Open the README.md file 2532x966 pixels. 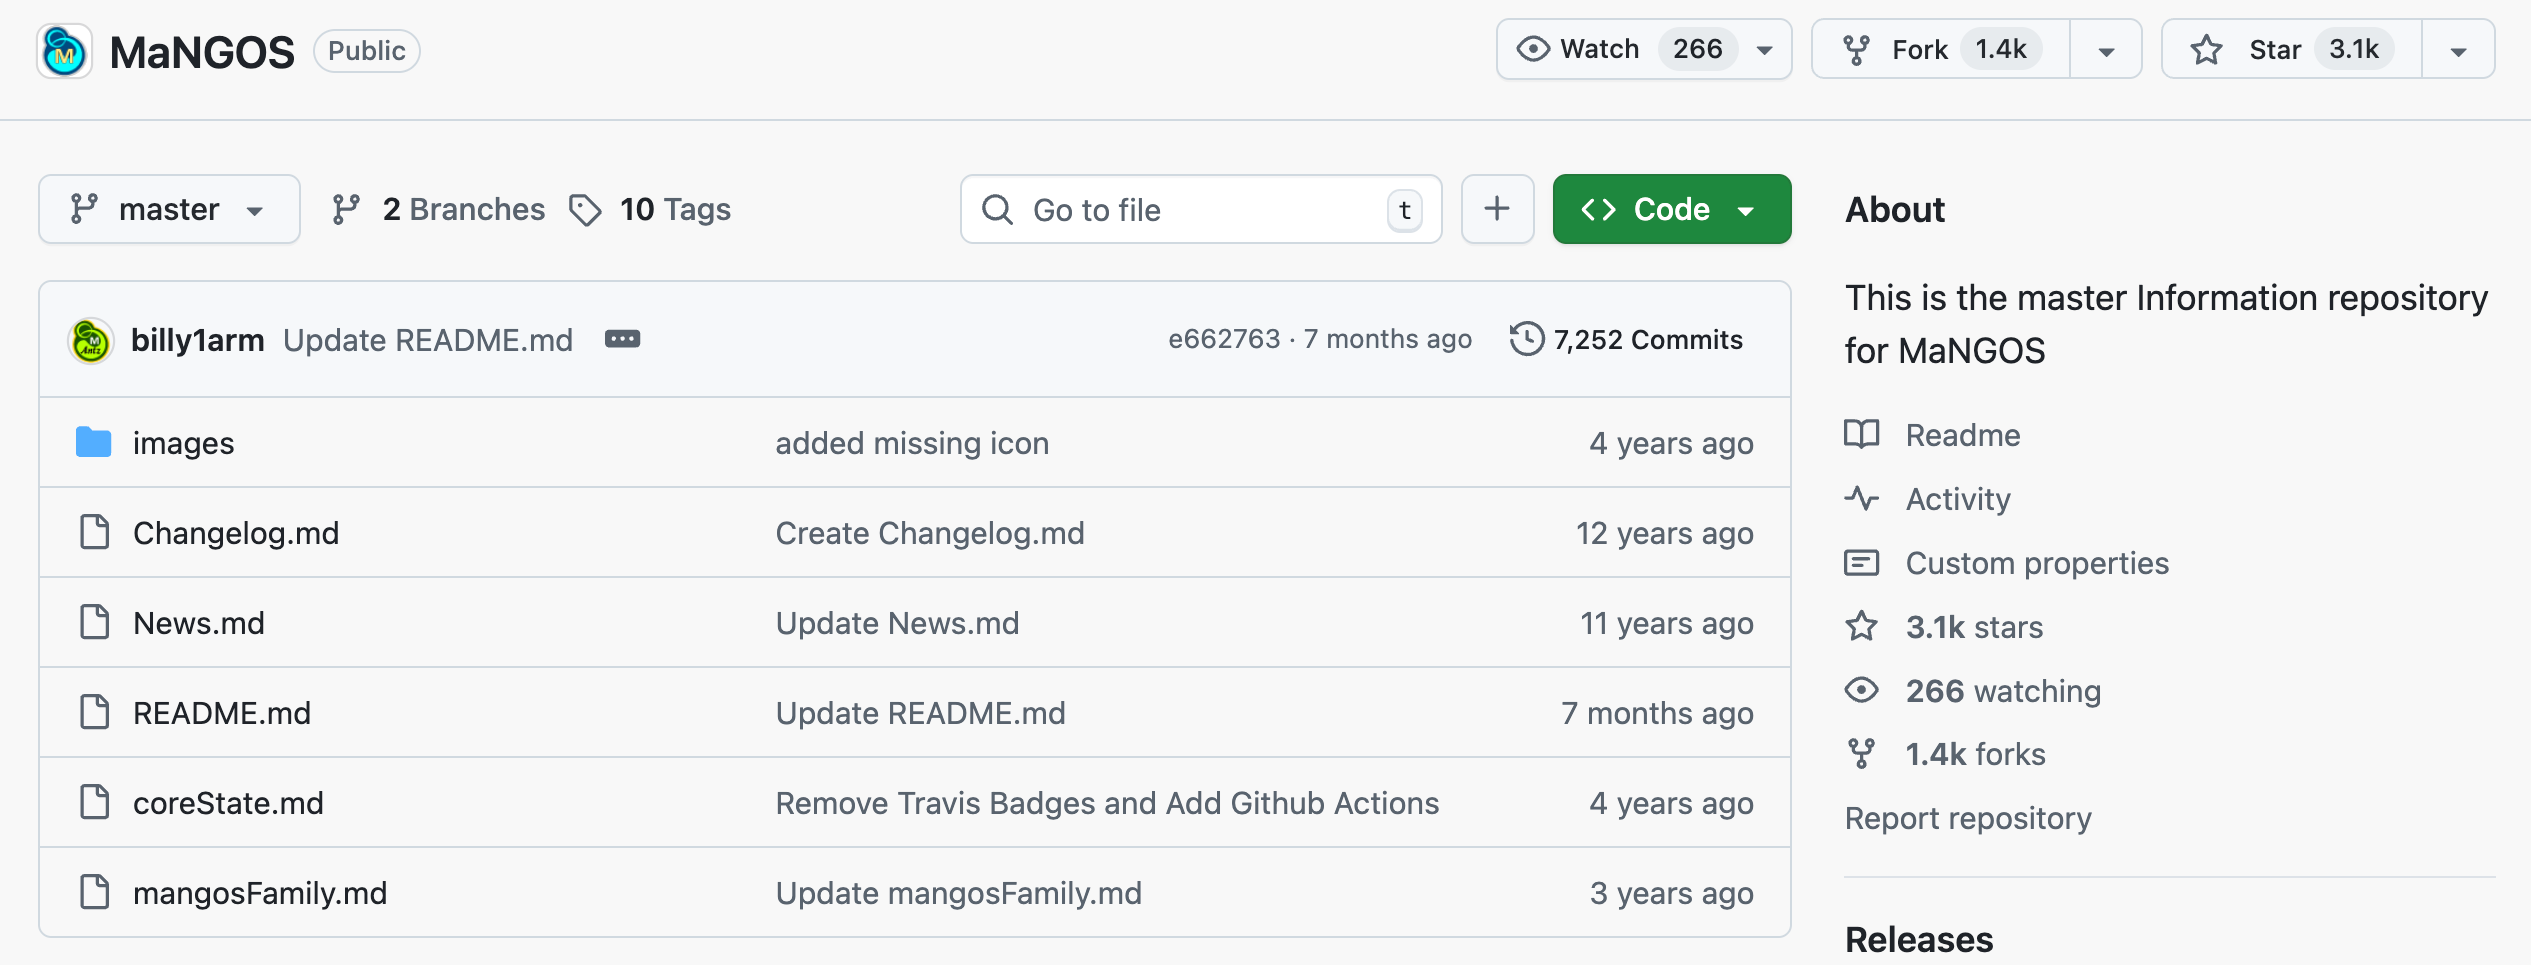point(221,713)
